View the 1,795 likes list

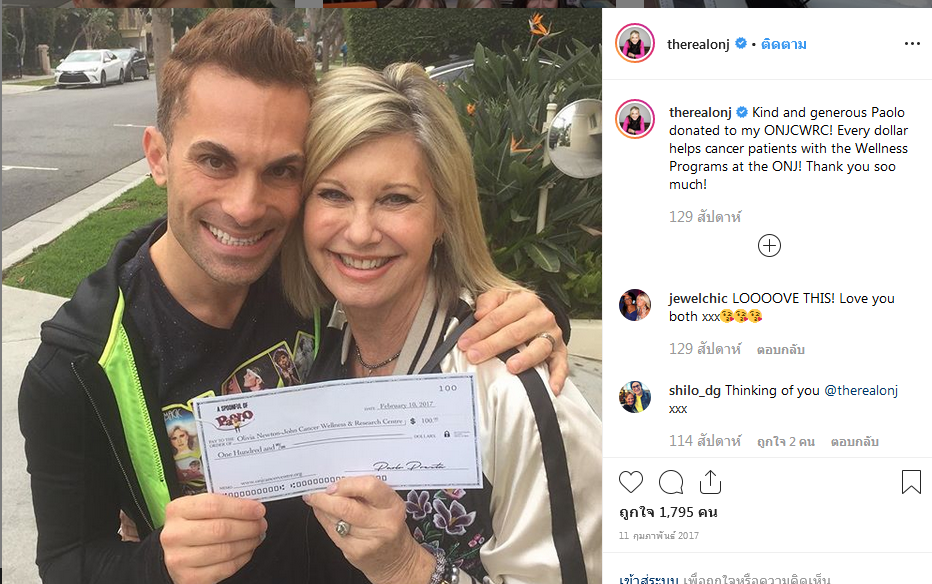668,512
